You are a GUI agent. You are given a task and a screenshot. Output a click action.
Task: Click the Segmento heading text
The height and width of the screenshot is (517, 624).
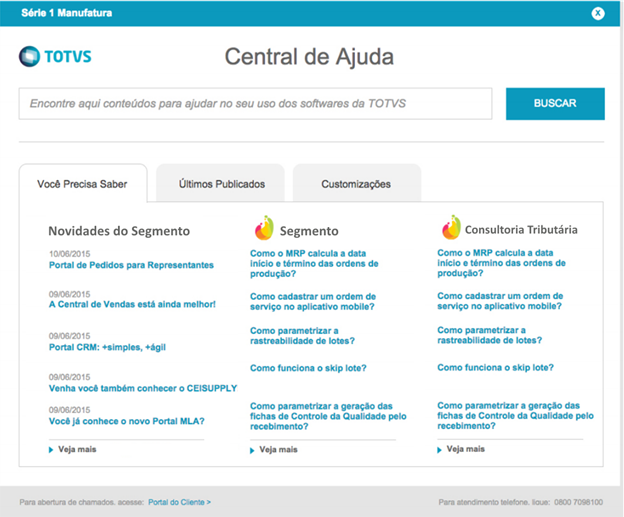coord(309,231)
